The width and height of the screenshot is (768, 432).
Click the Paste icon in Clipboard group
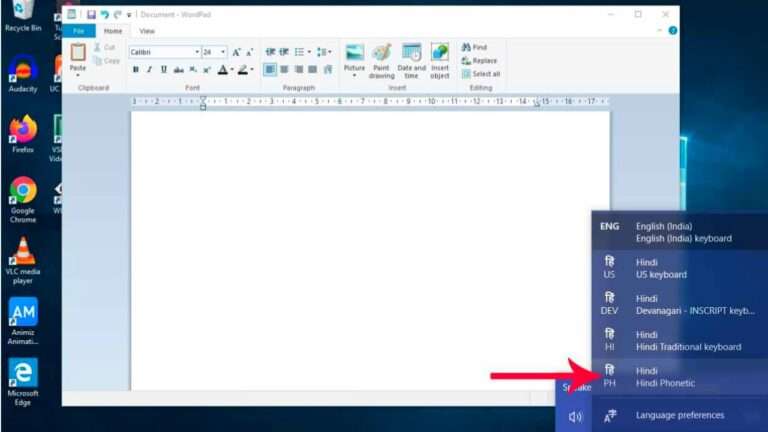(78, 54)
